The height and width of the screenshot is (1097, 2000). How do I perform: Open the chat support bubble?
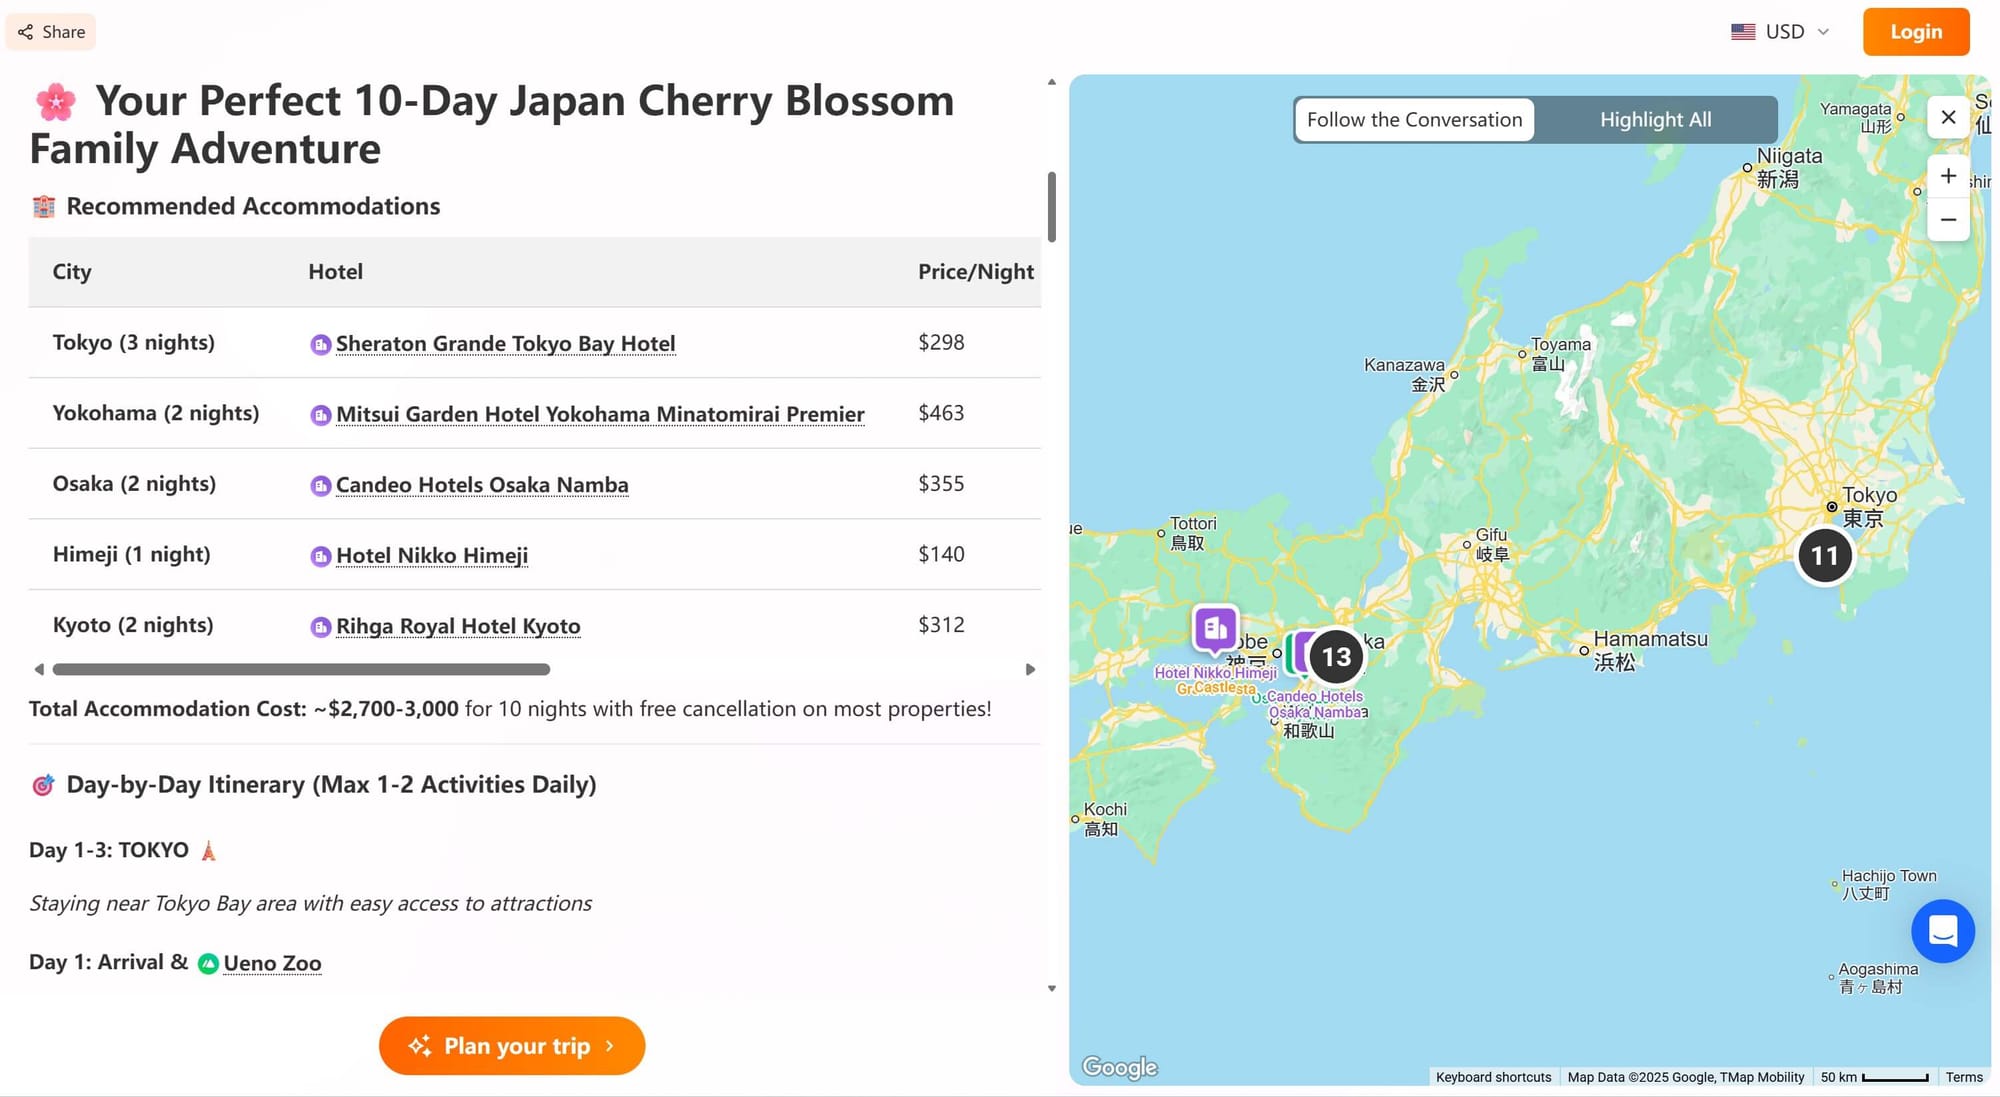coord(1942,931)
